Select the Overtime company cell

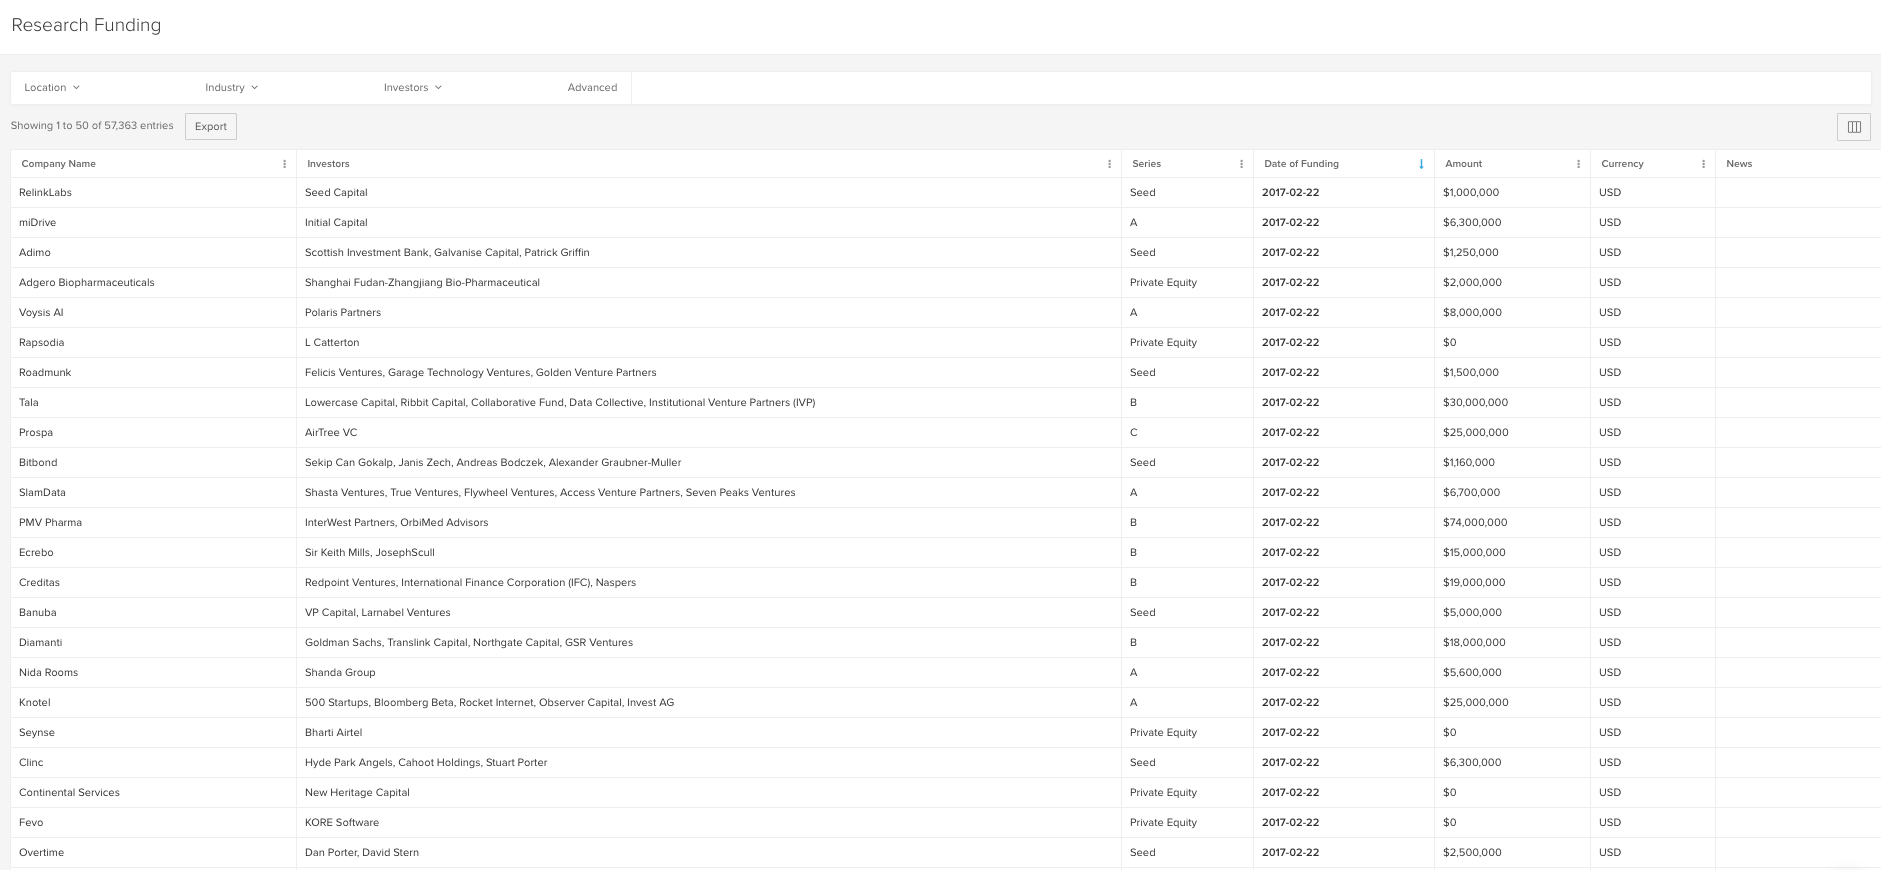pyautogui.click(x=154, y=852)
